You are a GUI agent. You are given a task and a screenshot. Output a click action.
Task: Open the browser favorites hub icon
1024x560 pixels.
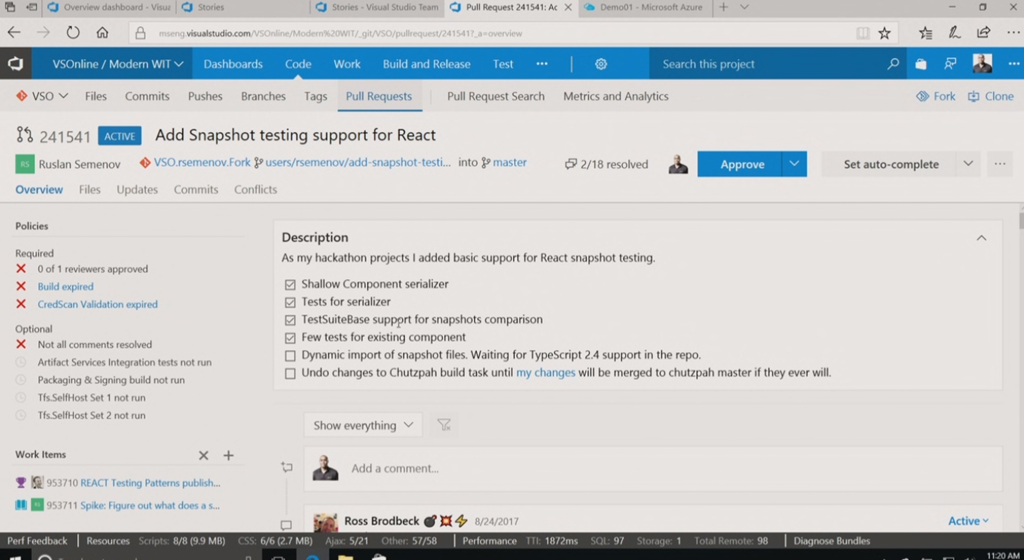pos(925,33)
